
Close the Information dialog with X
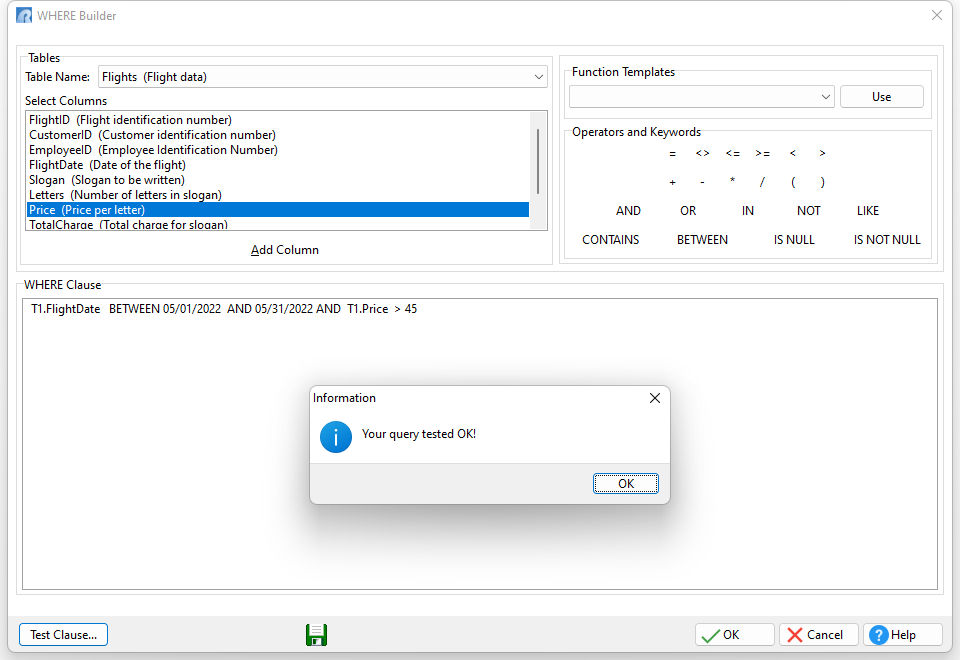pyautogui.click(x=654, y=398)
